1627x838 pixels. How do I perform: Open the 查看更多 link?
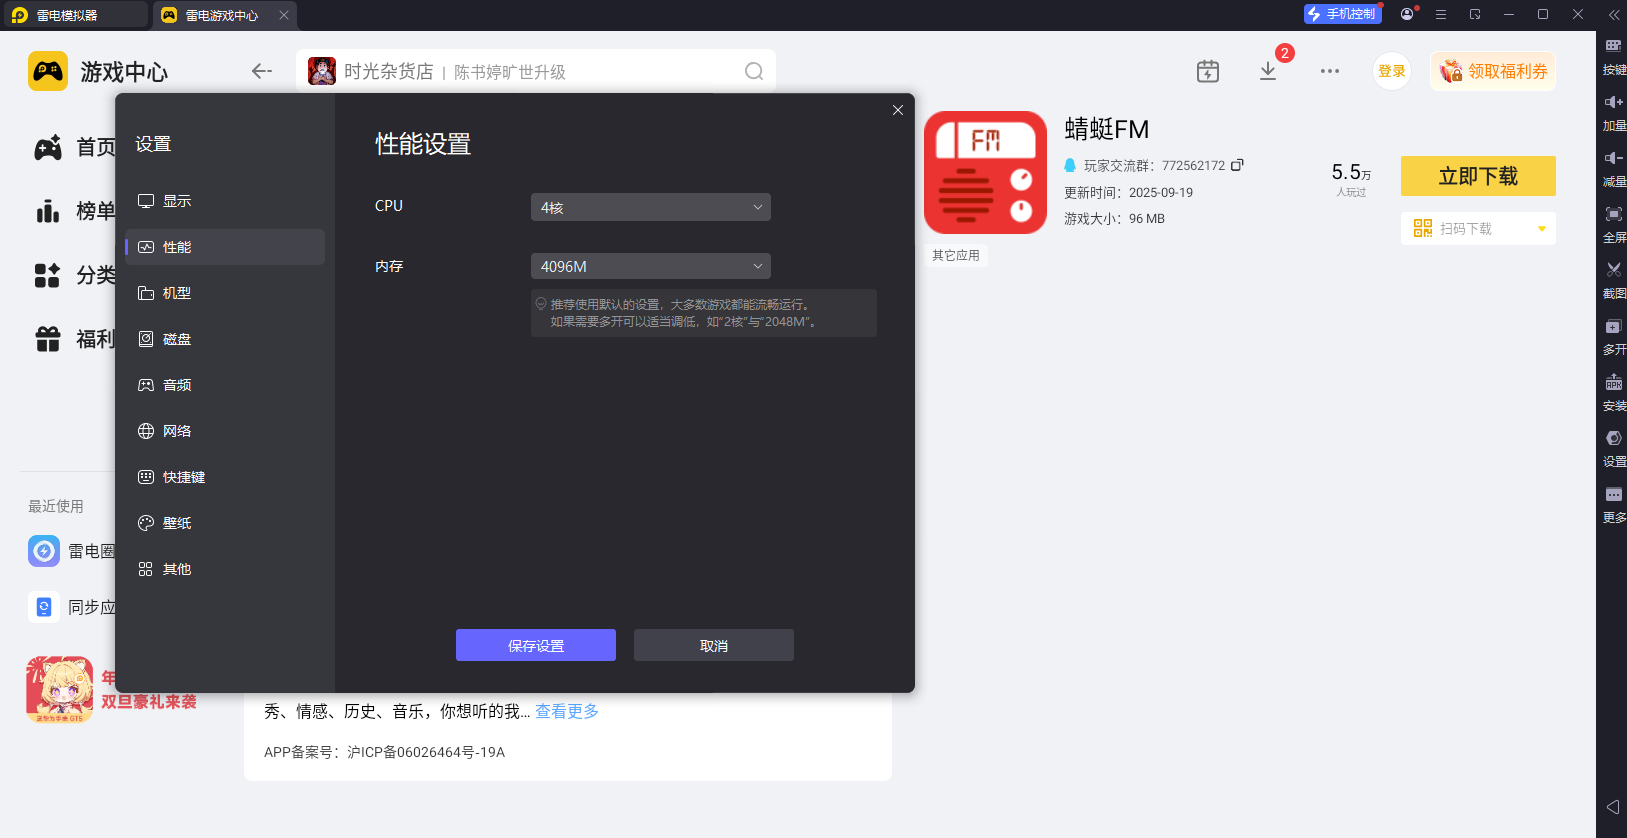pos(567,711)
